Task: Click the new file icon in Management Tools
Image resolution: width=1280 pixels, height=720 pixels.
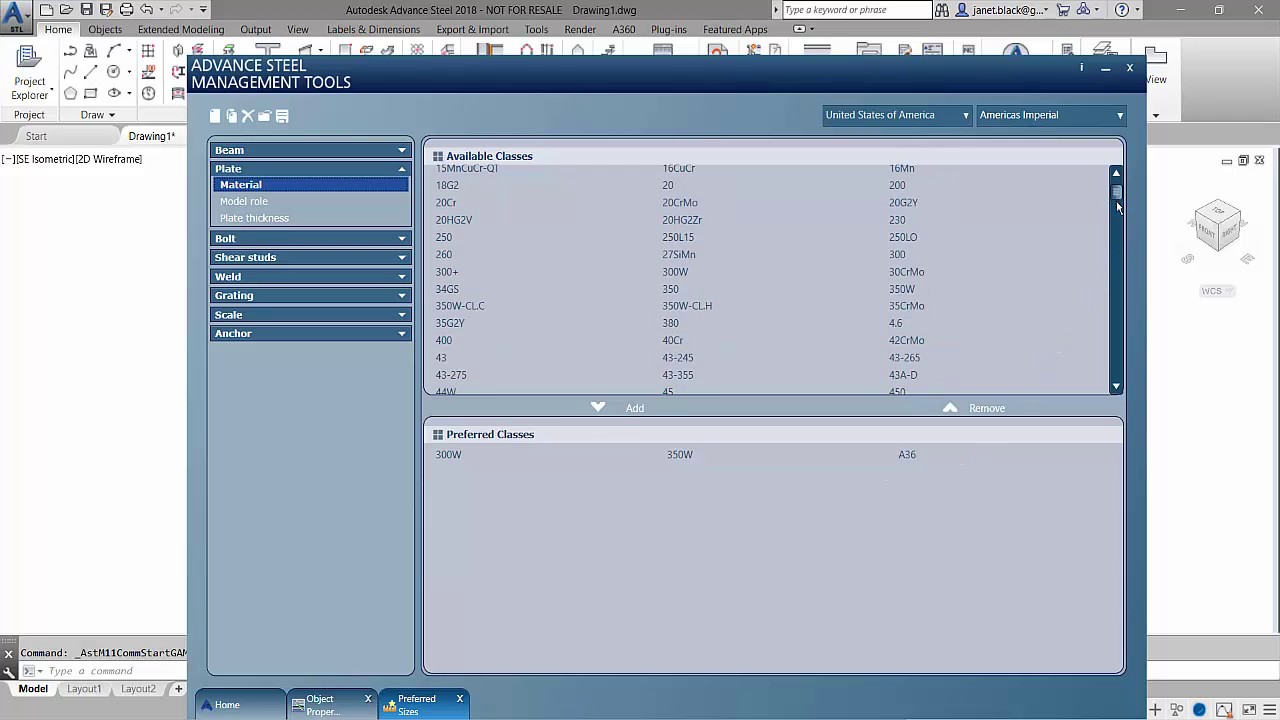Action: coord(214,116)
